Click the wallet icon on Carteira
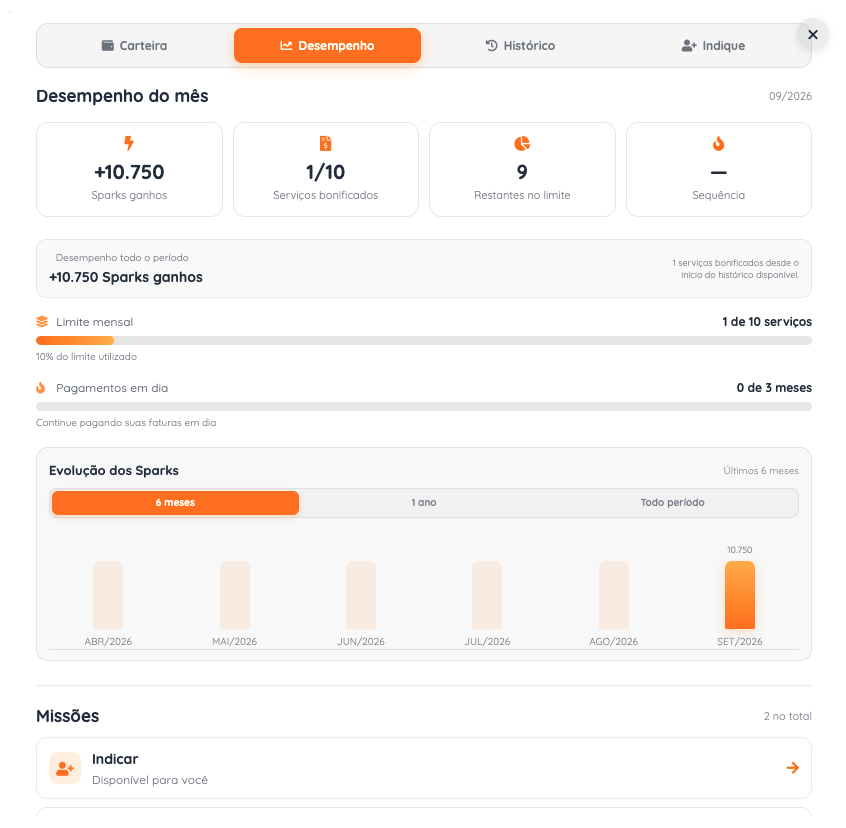This screenshot has width=846, height=828. click(x=108, y=46)
